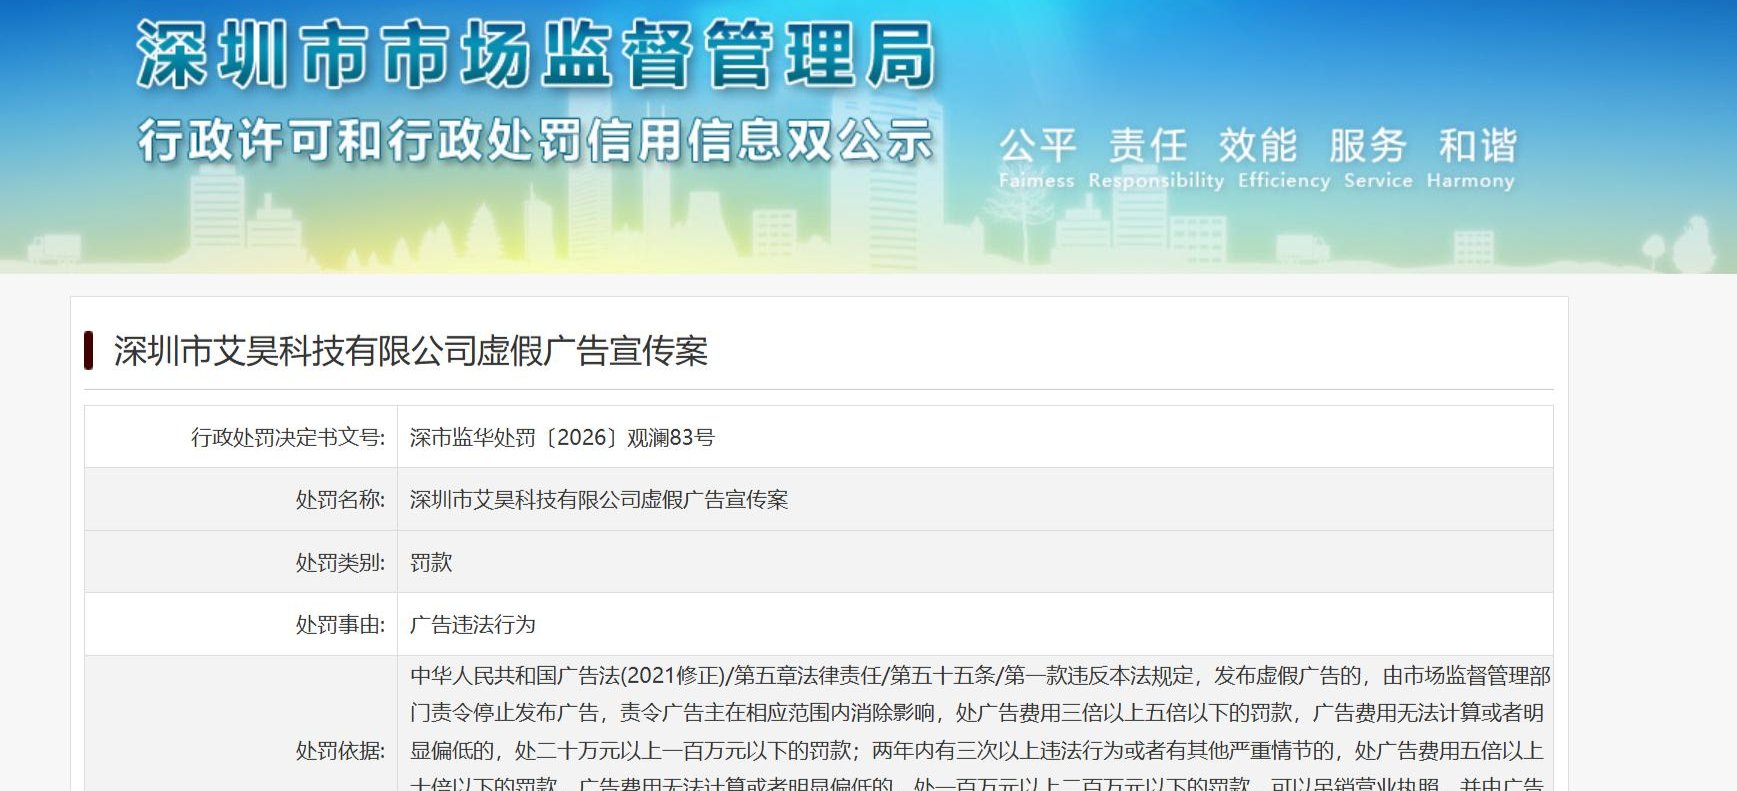Screen dimensions: 1737x791
Task: Click the 行政许可和行政处罚信用信息双公示 banner subtitle
Action: (x=536, y=140)
